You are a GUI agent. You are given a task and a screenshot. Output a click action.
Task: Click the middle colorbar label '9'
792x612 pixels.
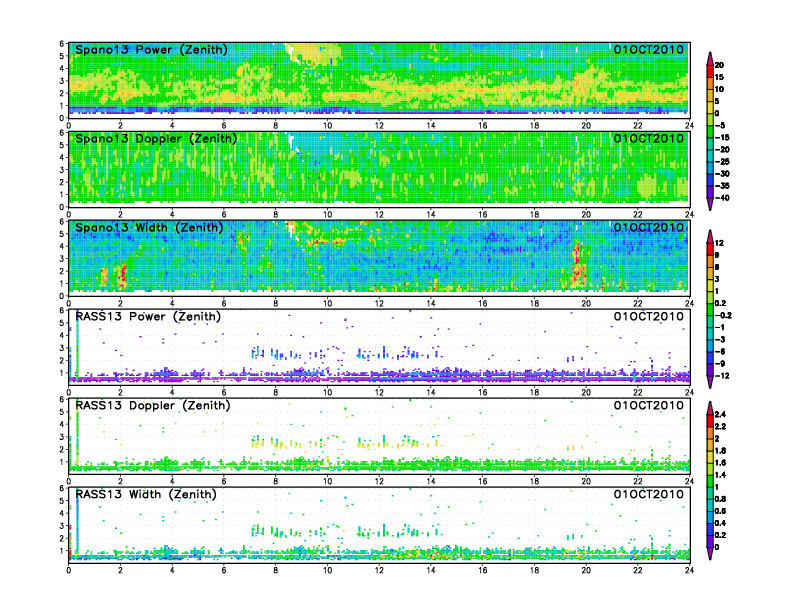(717, 256)
